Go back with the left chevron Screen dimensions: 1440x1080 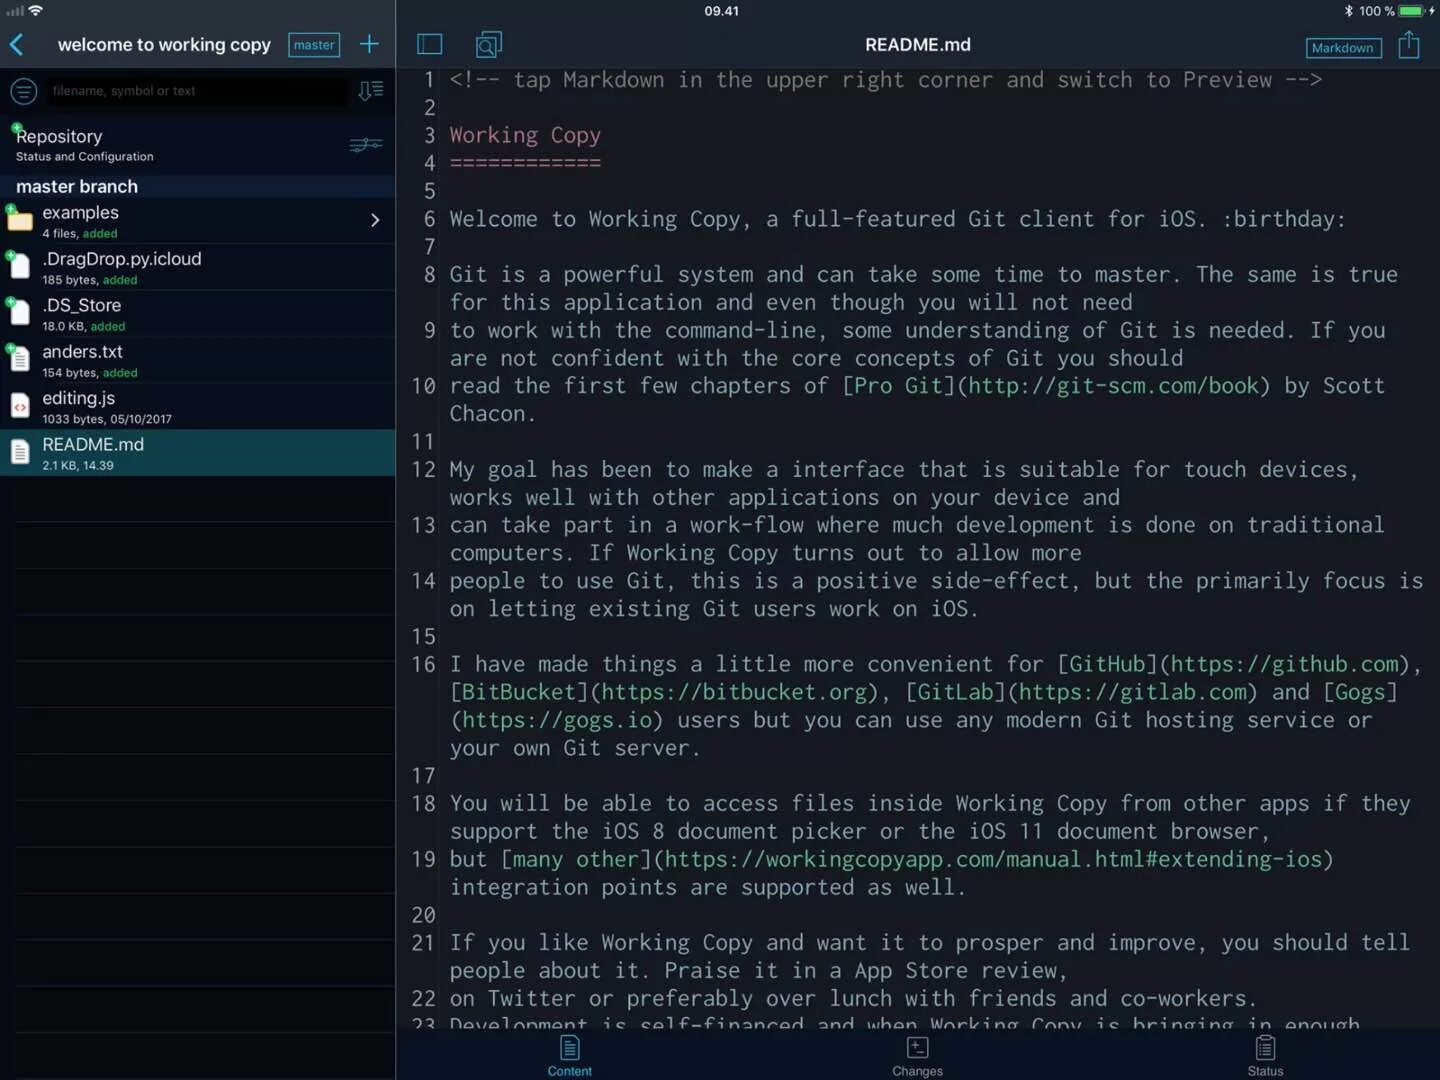pyautogui.click(x=17, y=45)
